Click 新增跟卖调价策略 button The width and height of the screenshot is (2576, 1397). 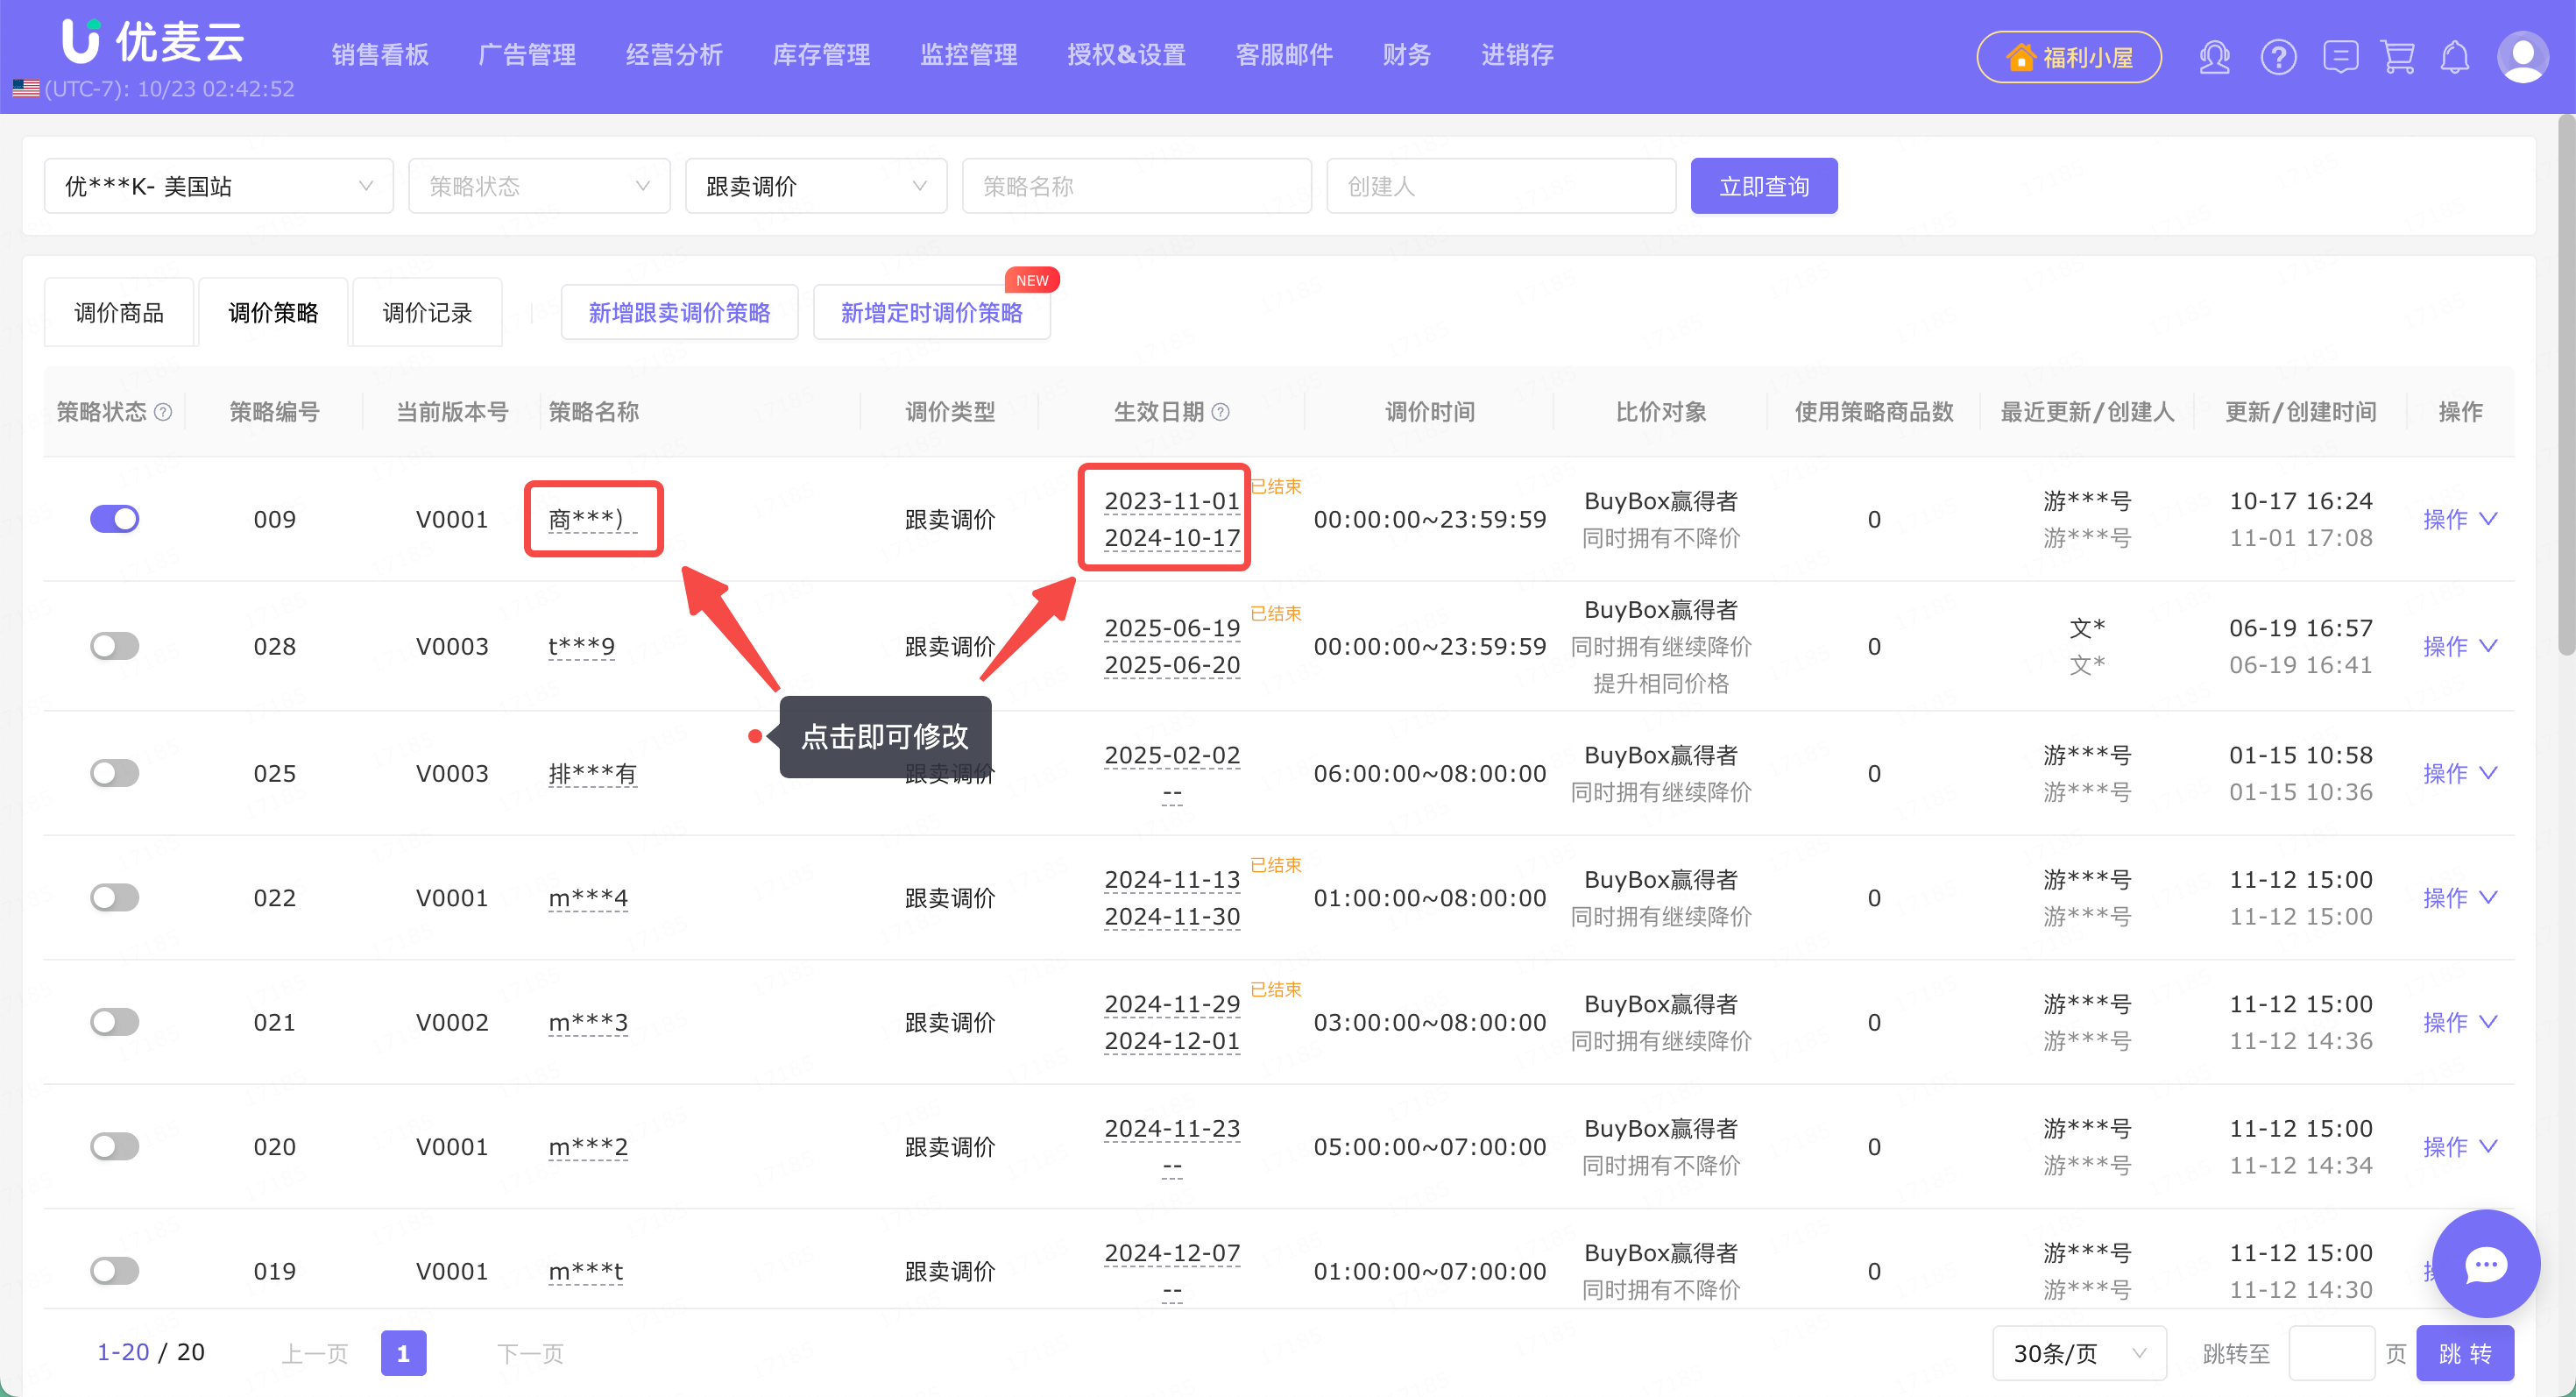[x=679, y=313]
